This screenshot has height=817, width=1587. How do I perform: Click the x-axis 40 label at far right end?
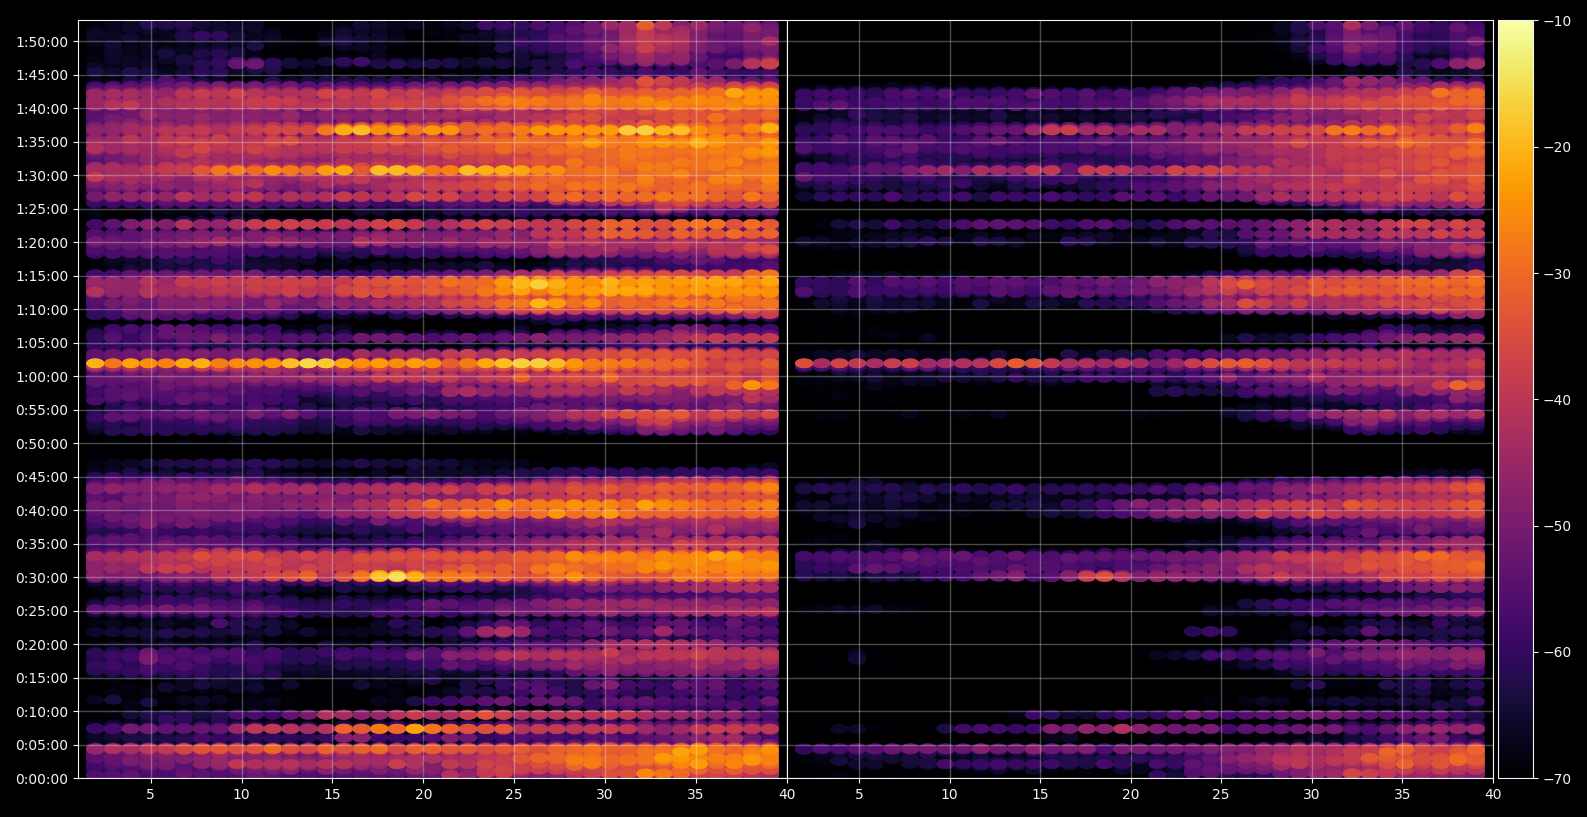click(x=1493, y=795)
